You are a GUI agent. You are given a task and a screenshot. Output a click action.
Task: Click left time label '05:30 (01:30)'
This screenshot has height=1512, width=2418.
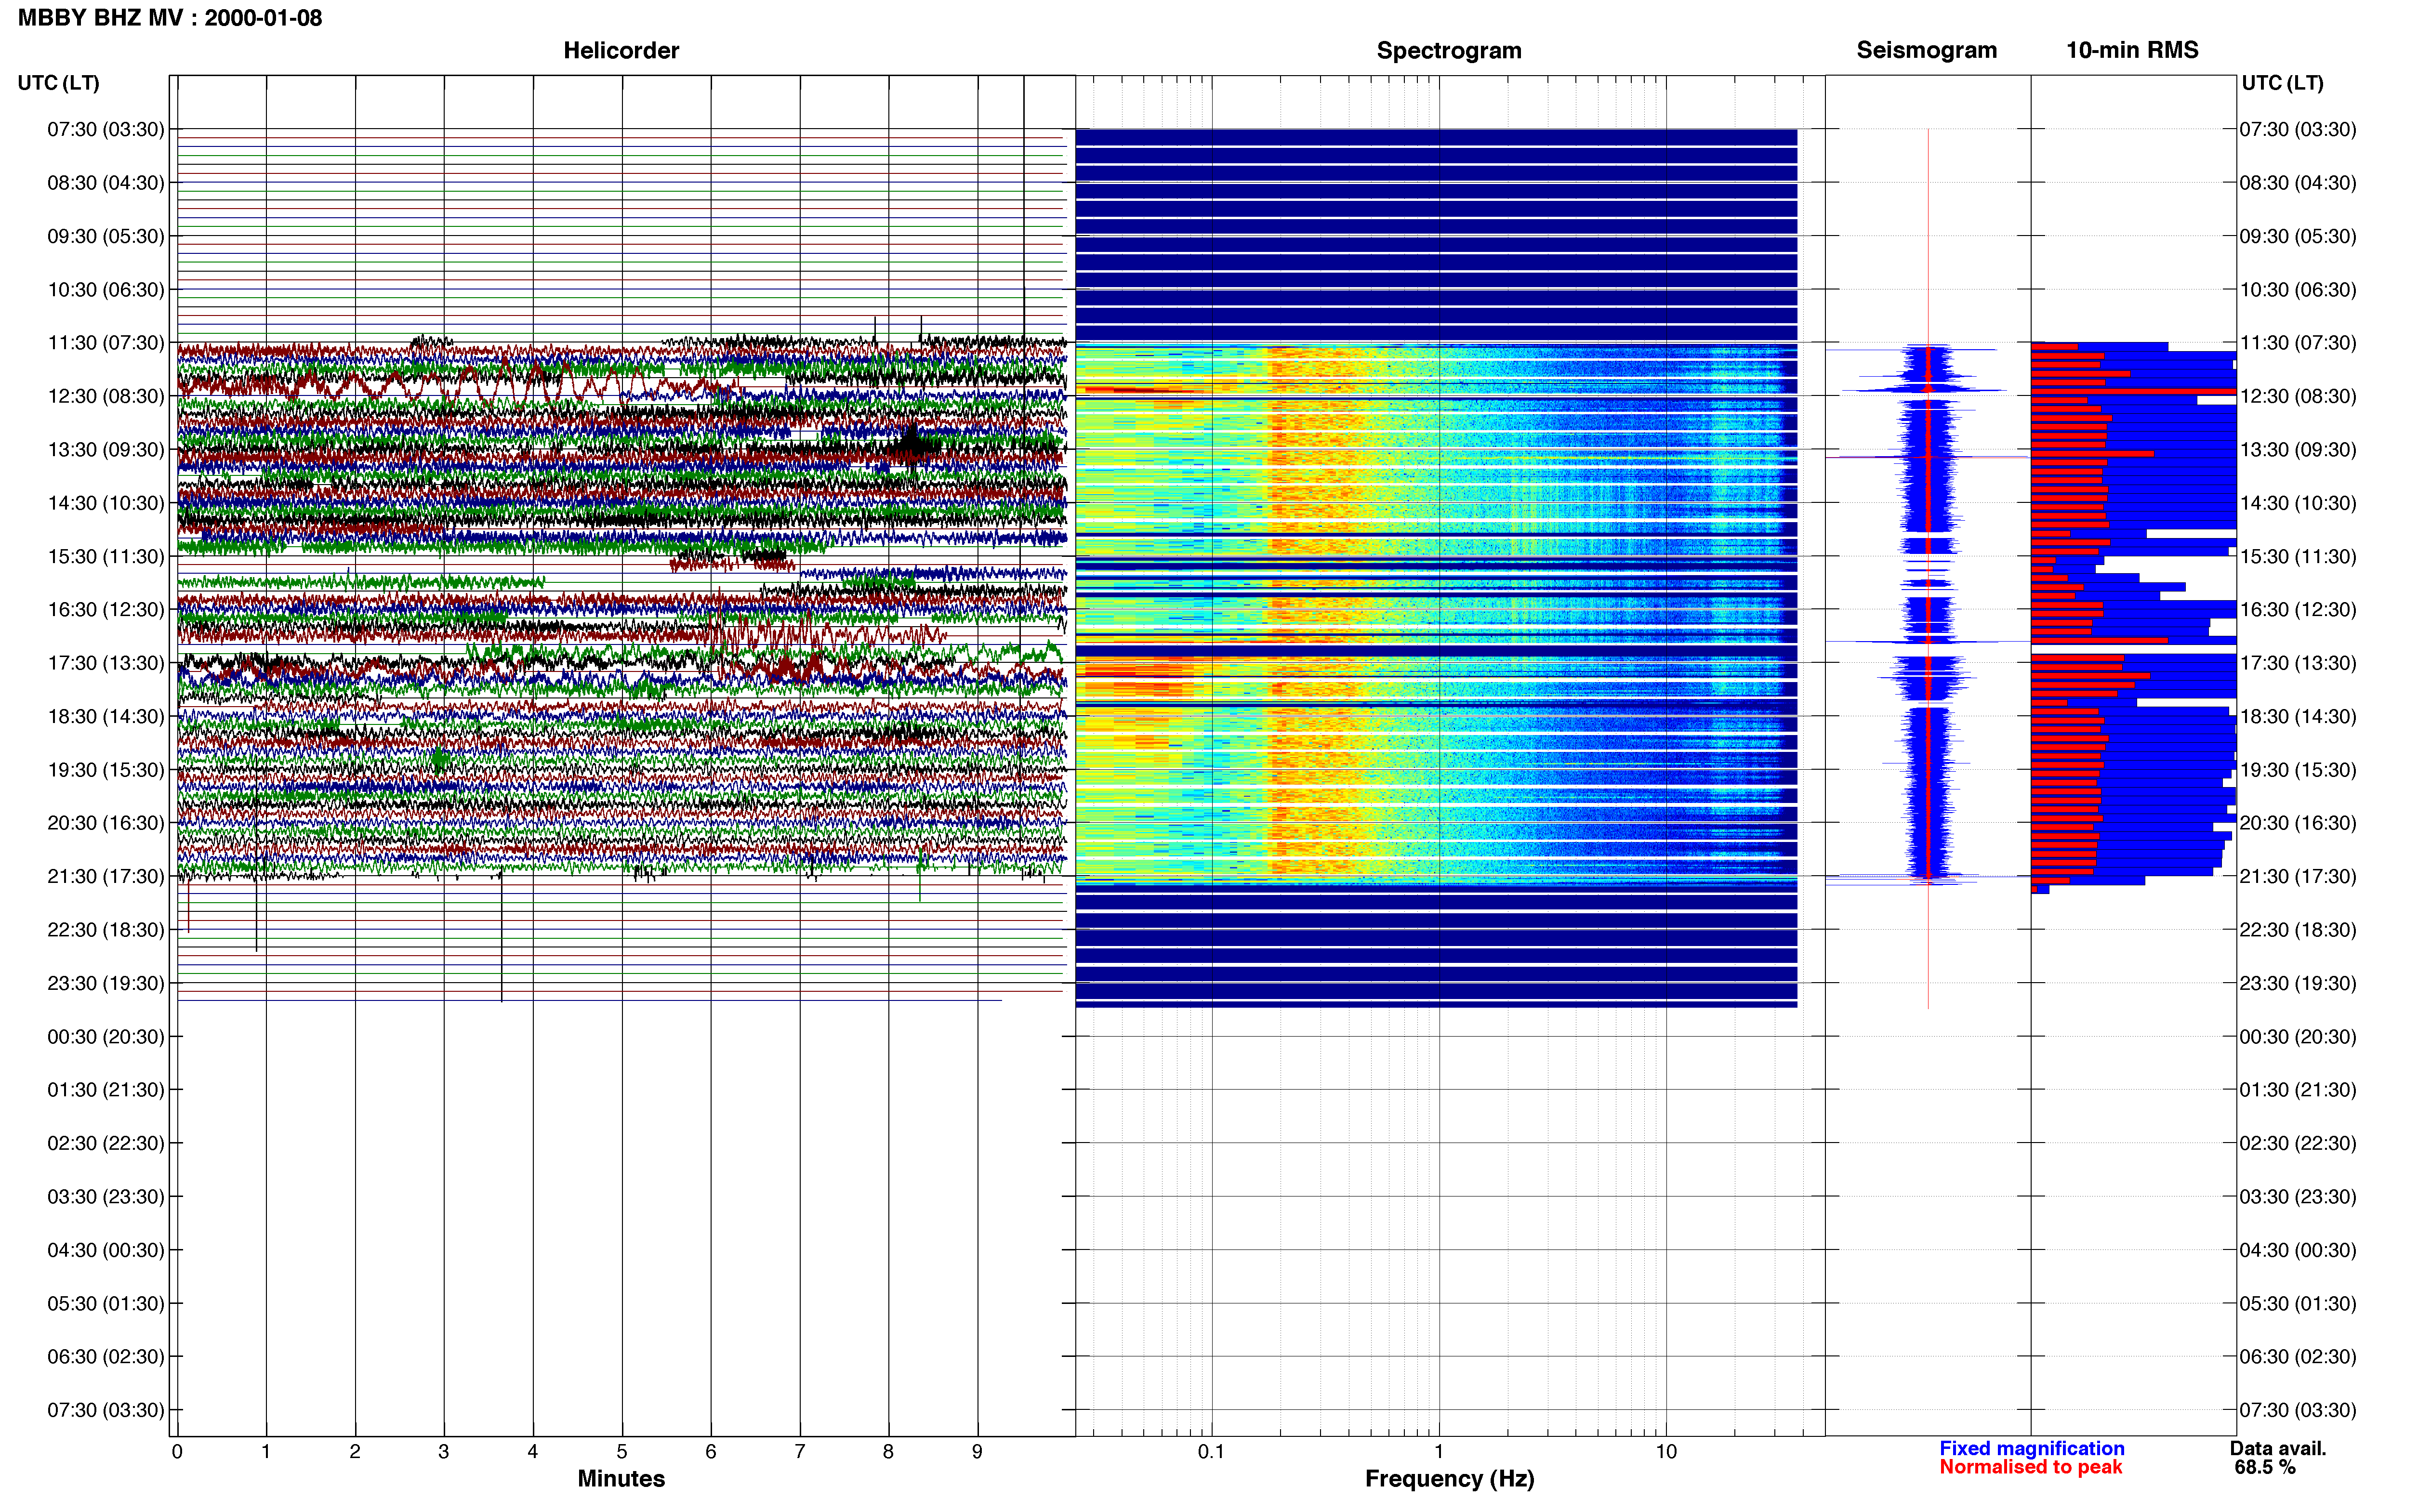[106, 1304]
